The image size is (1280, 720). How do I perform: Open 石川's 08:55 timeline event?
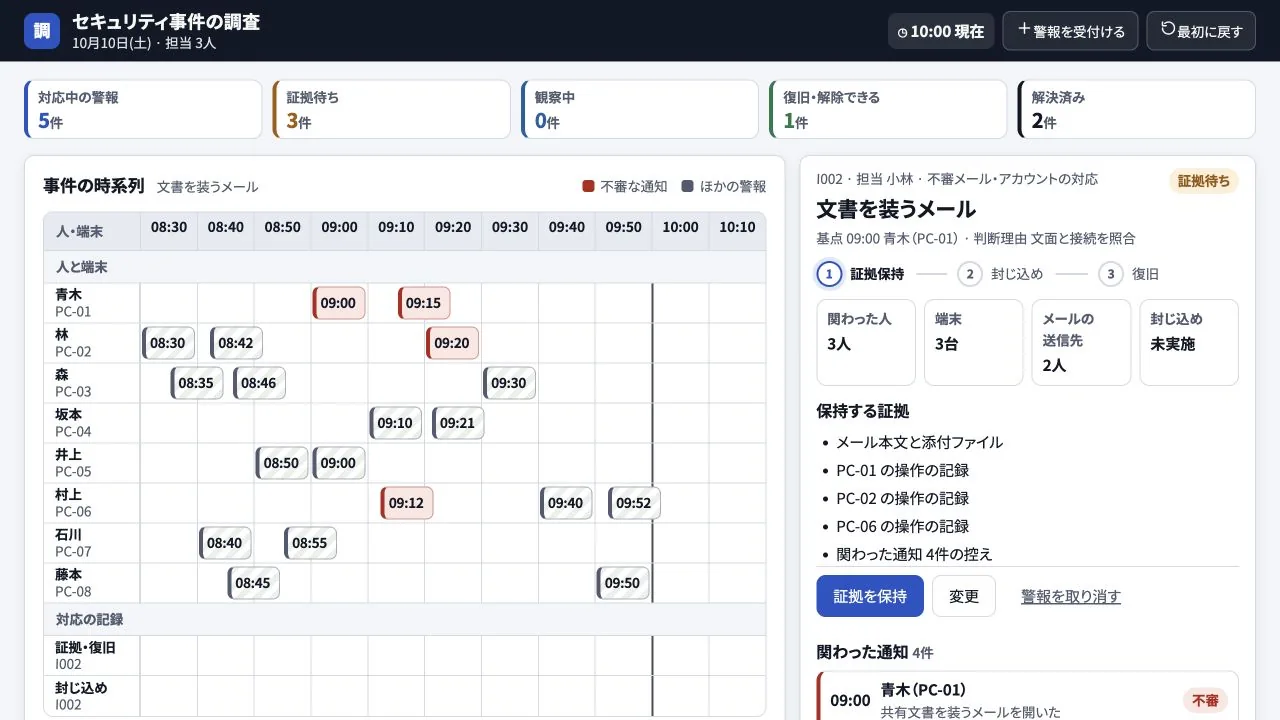point(310,543)
